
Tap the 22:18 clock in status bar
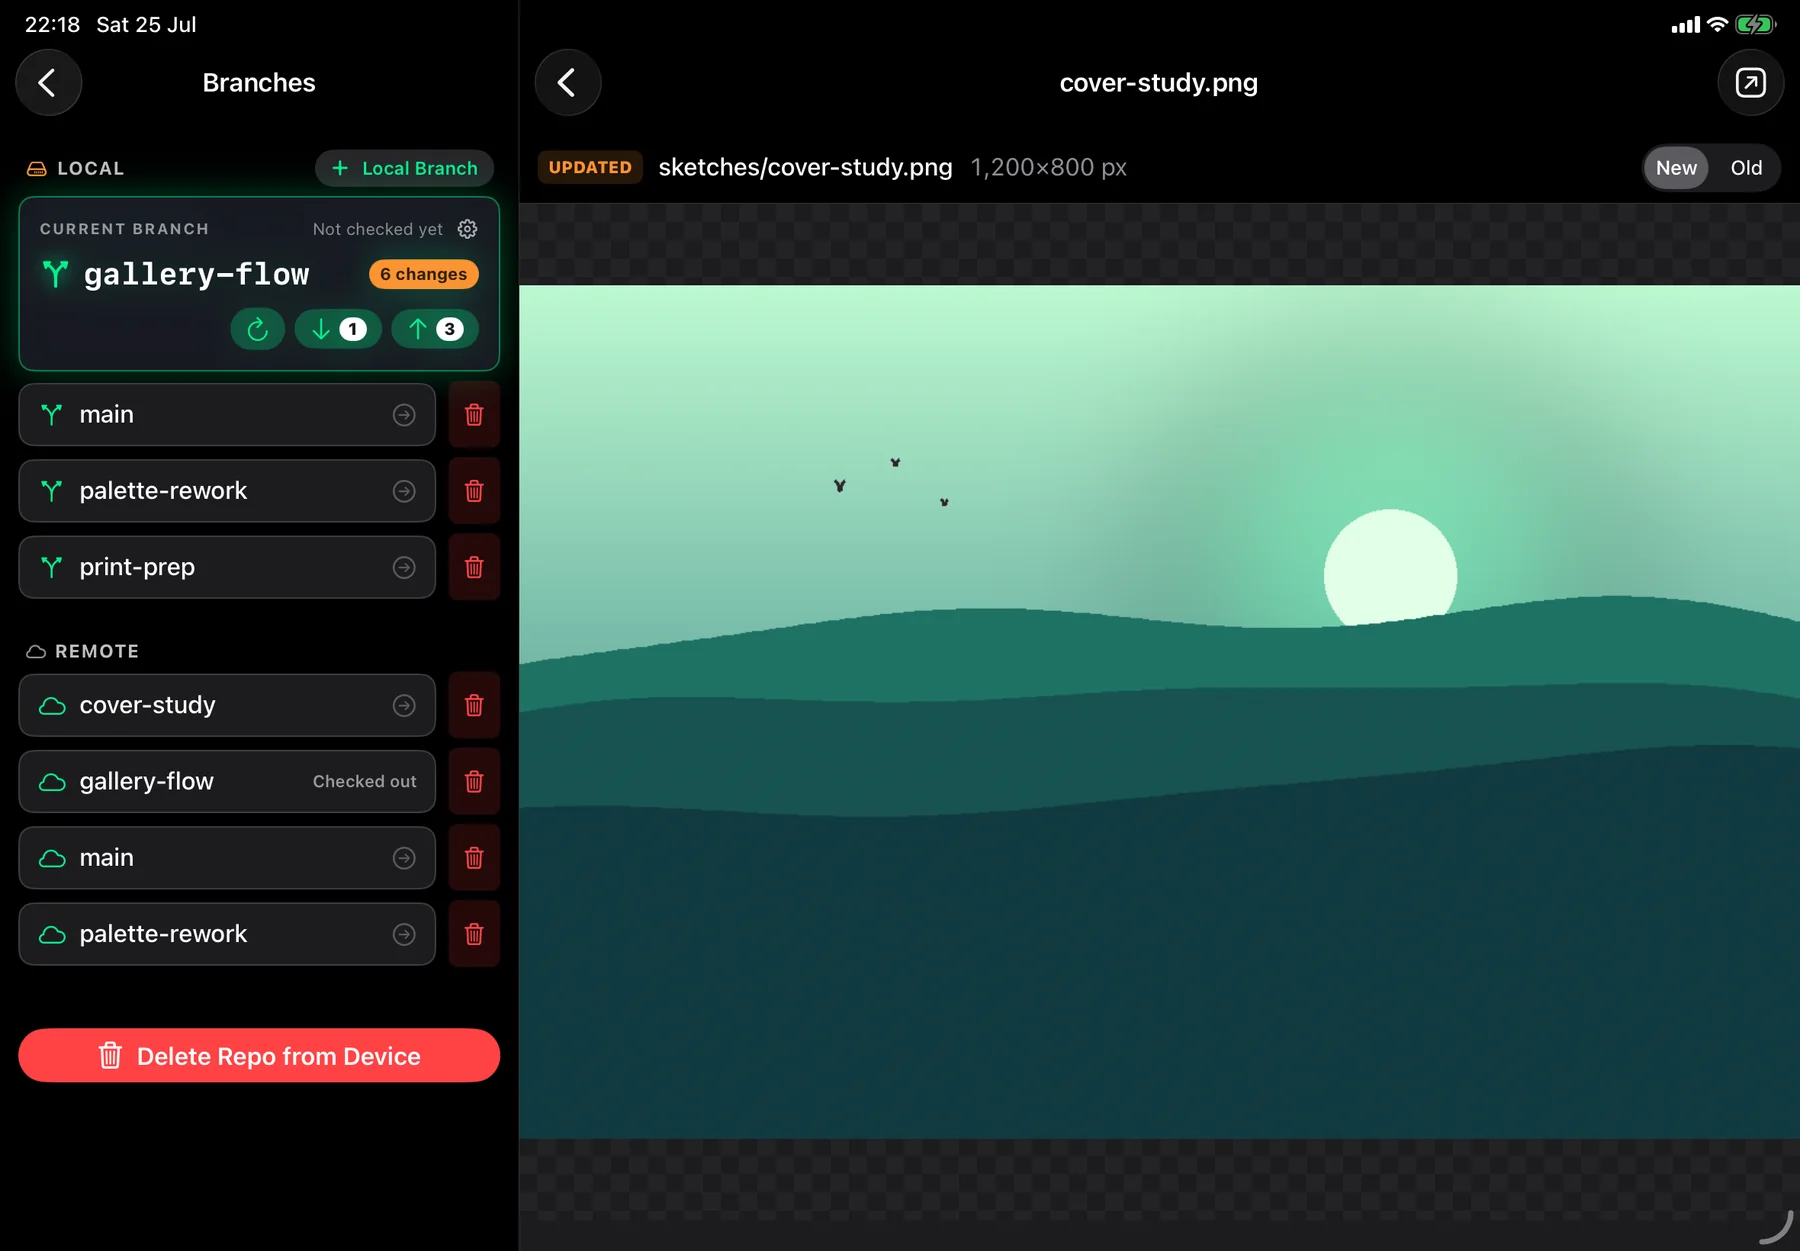tap(52, 24)
